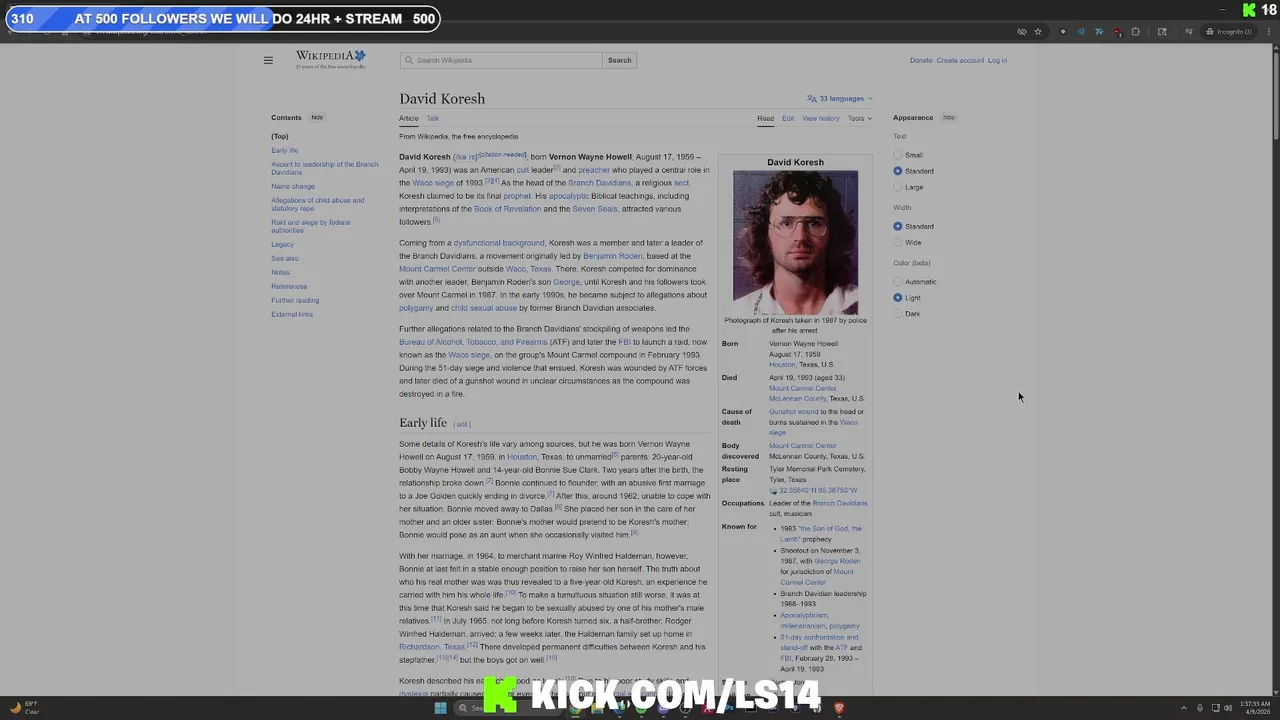Select Large text size
This screenshot has width=1280, height=720.
(x=897, y=187)
